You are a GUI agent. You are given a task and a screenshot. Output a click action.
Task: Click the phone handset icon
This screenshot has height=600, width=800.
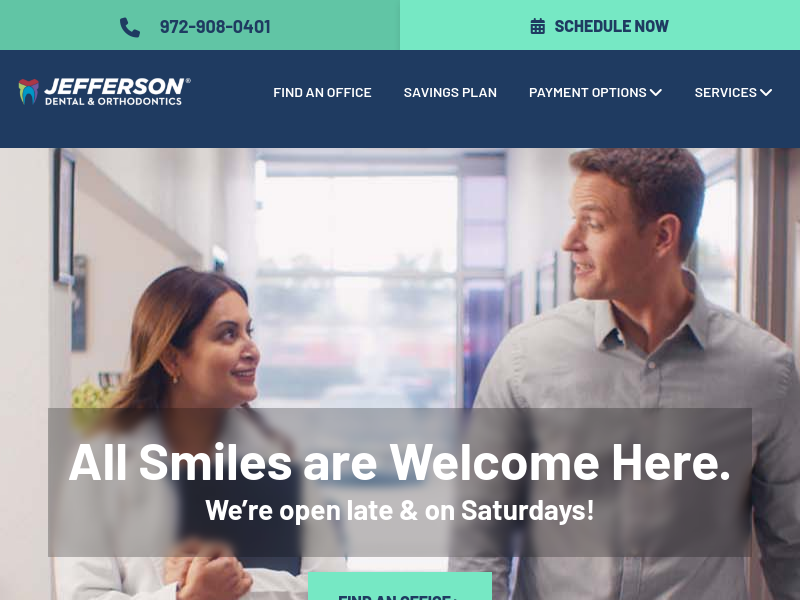(x=130, y=27)
